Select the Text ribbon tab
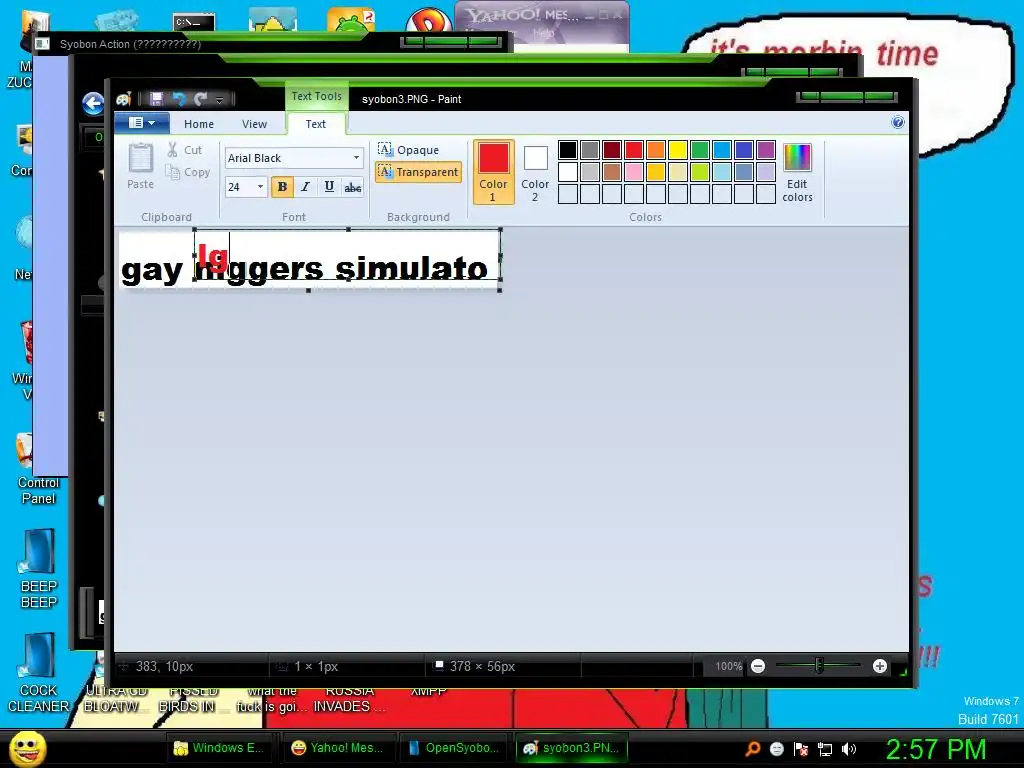The width and height of the screenshot is (1024, 768). (x=315, y=124)
